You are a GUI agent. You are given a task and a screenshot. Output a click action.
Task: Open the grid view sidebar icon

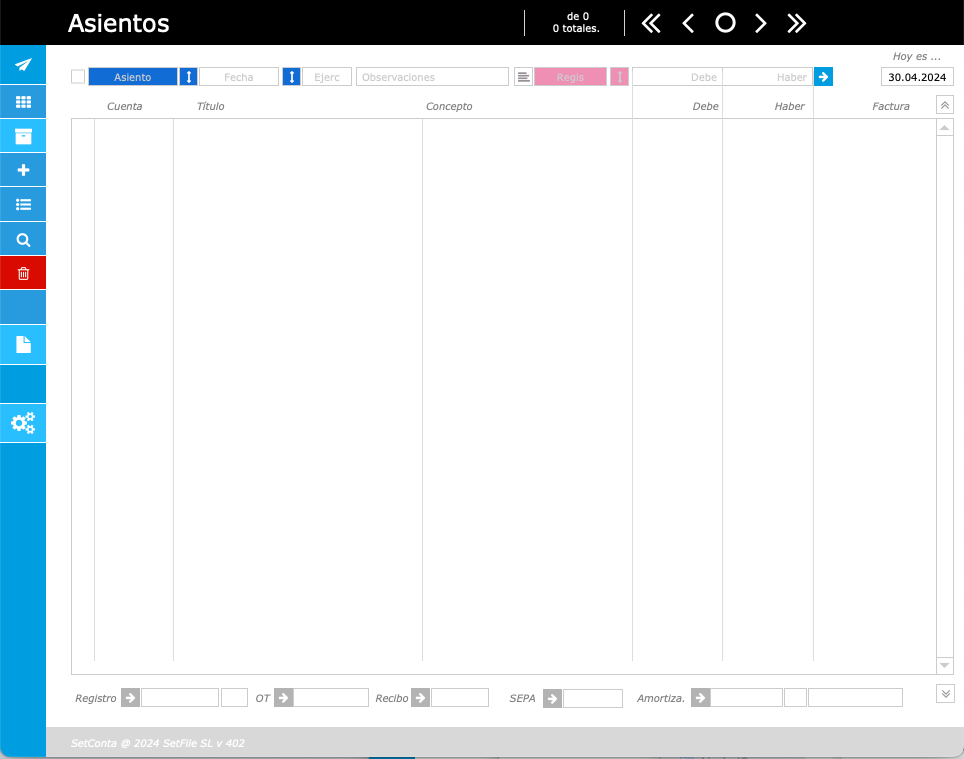coord(23,102)
